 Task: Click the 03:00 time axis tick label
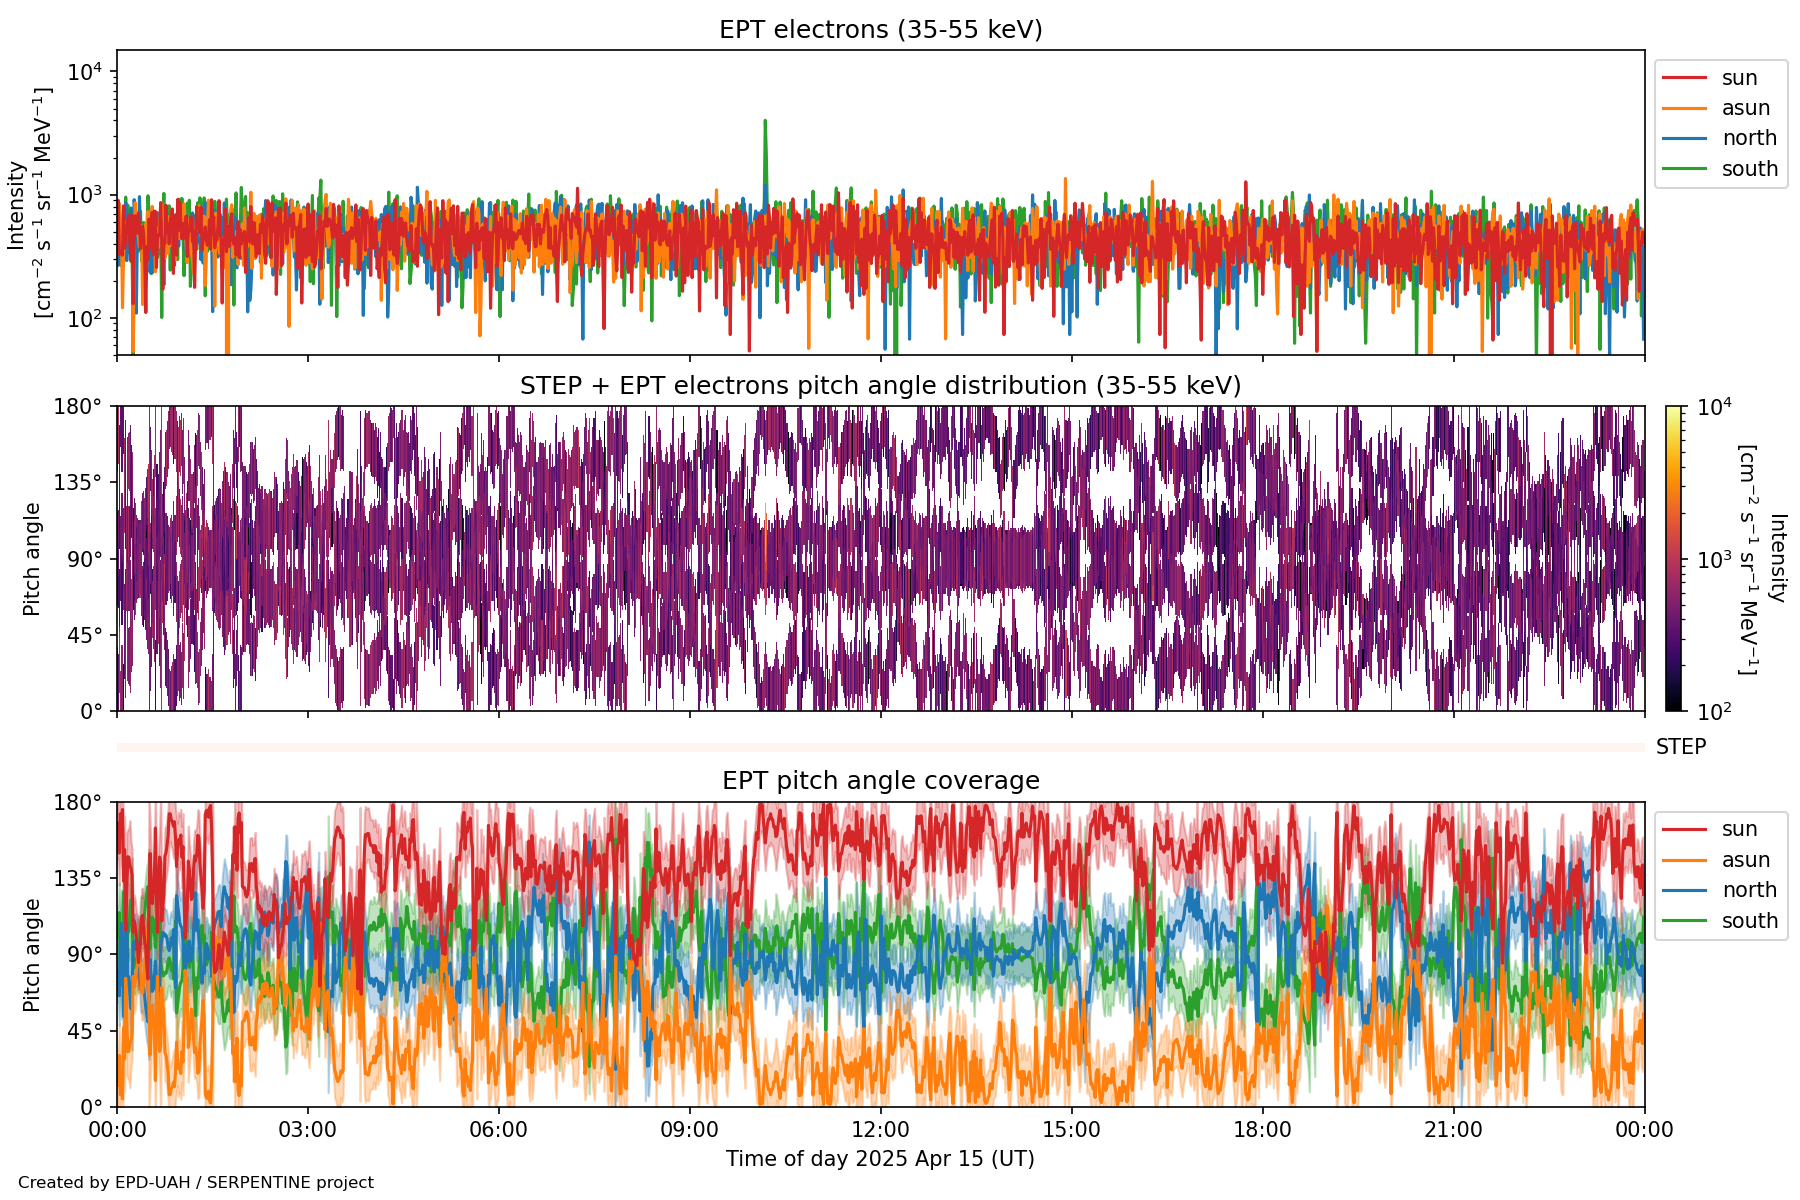click(x=307, y=1130)
